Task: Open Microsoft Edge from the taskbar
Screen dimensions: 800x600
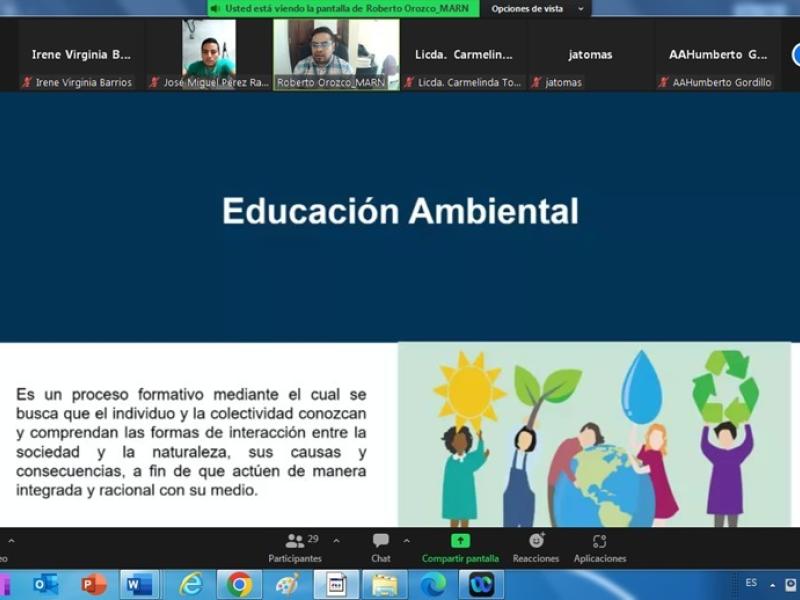Action: click(x=433, y=584)
